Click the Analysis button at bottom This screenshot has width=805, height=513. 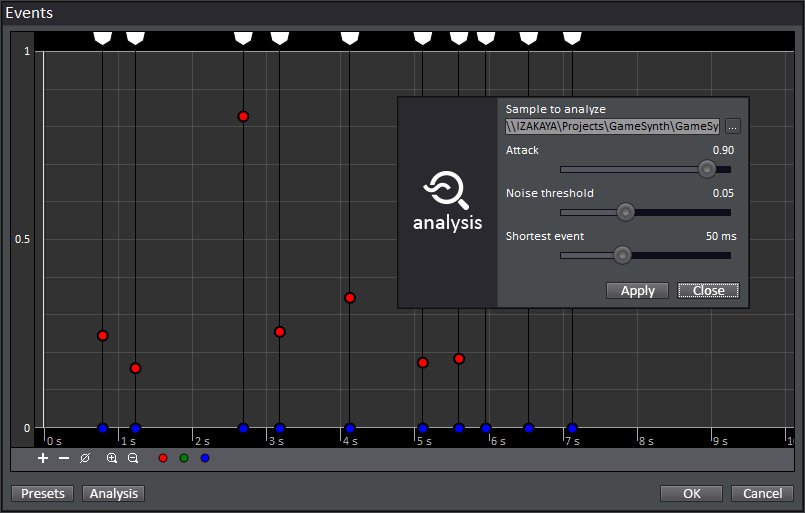pos(114,493)
